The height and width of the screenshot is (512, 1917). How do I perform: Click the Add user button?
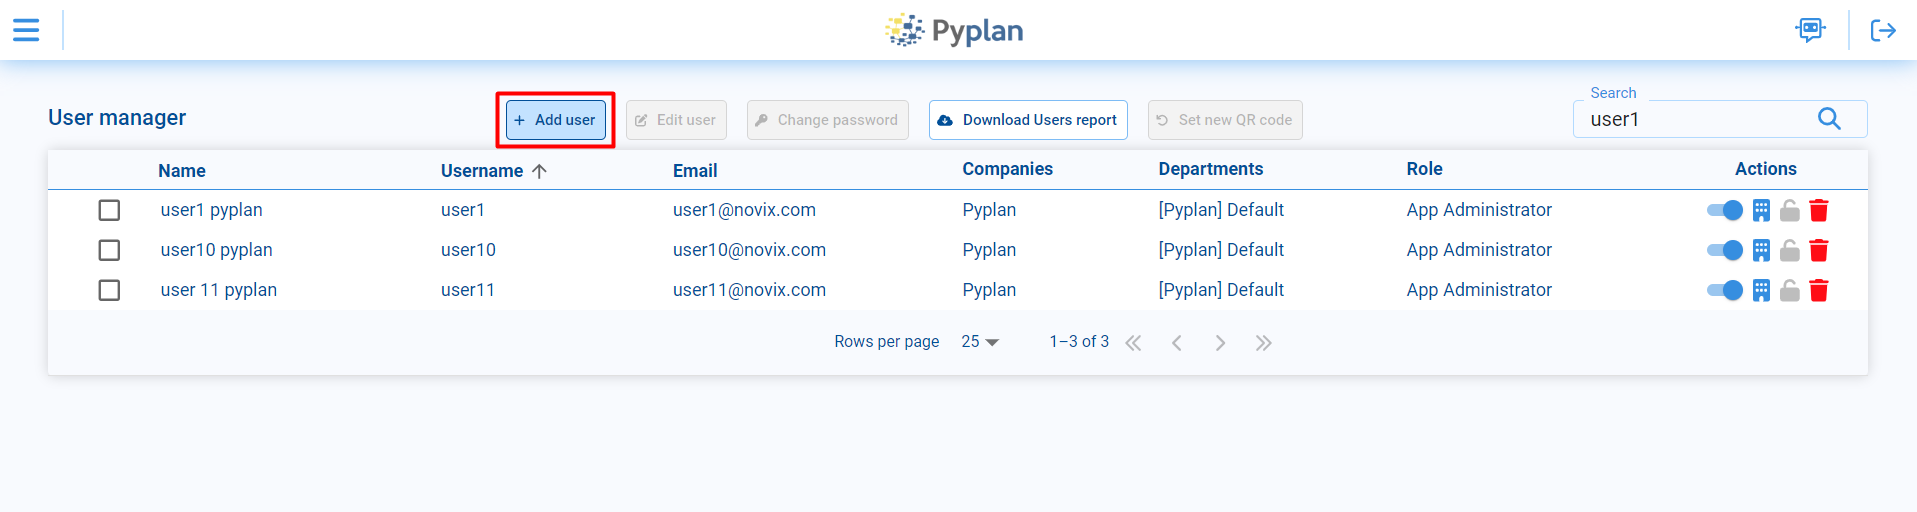pos(555,120)
